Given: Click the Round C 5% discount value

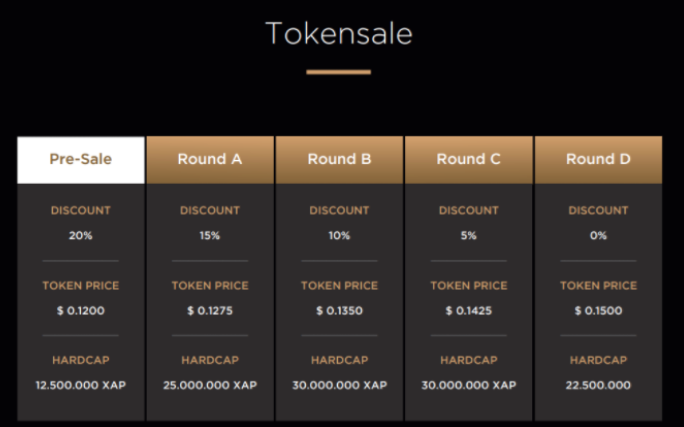Looking at the screenshot, I should click(469, 236).
